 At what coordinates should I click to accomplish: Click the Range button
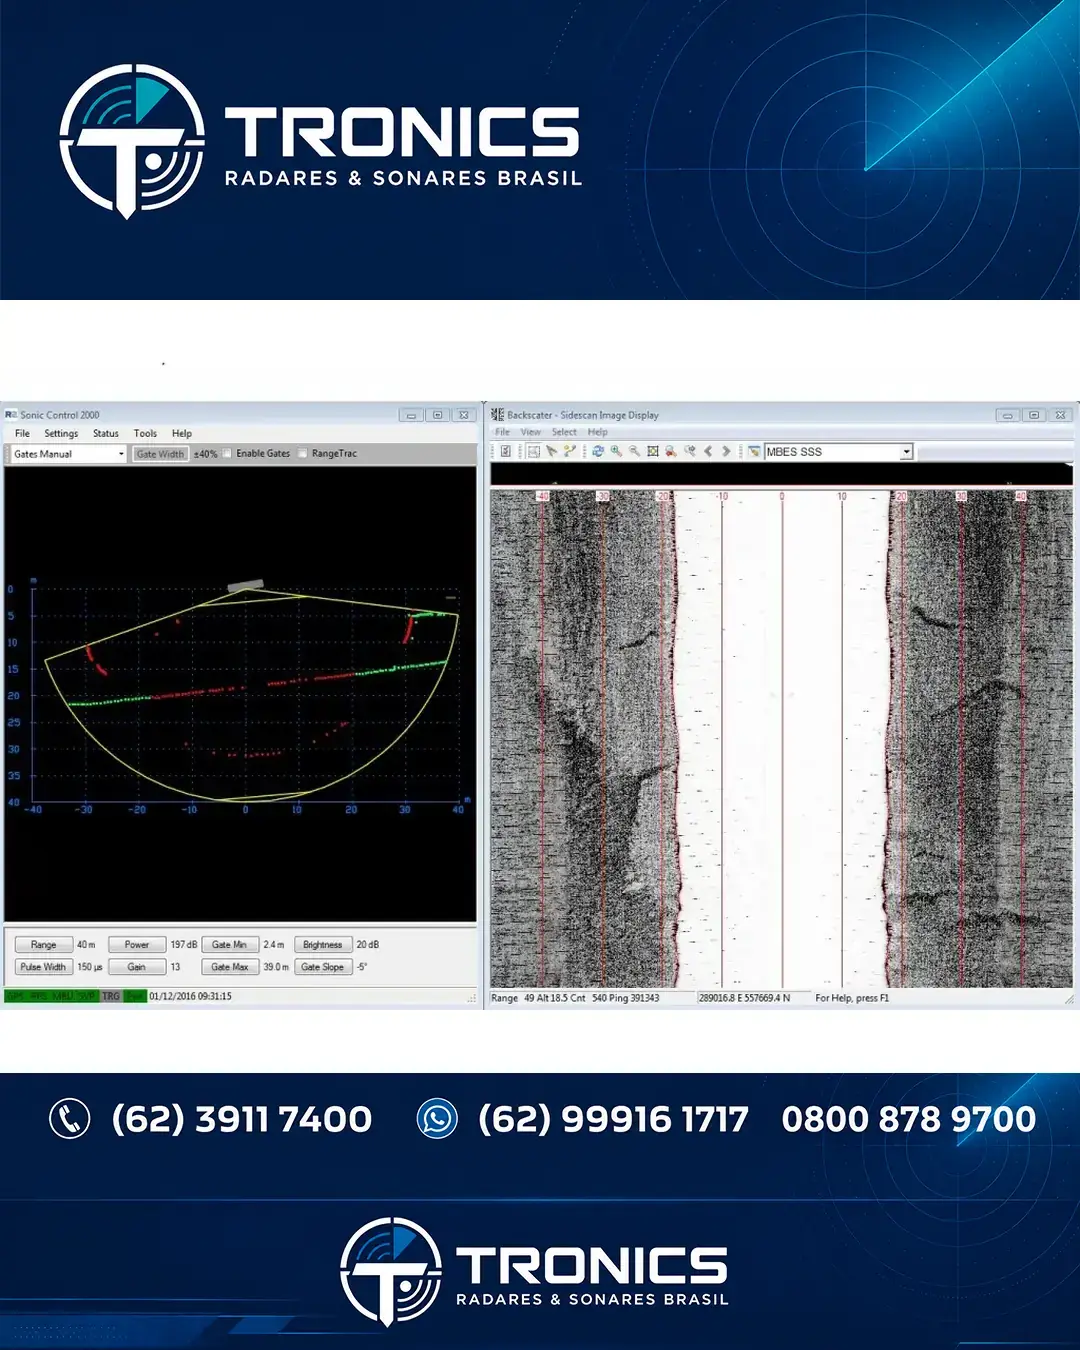tap(43, 944)
